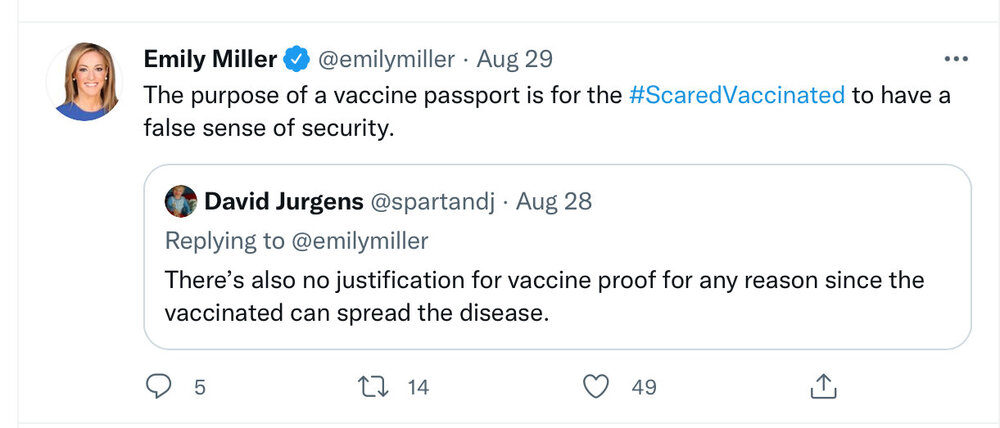1000x428 pixels.
Task: Open the Aug 29 tweet timestamp
Action: pyautogui.click(x=514, y=59)
